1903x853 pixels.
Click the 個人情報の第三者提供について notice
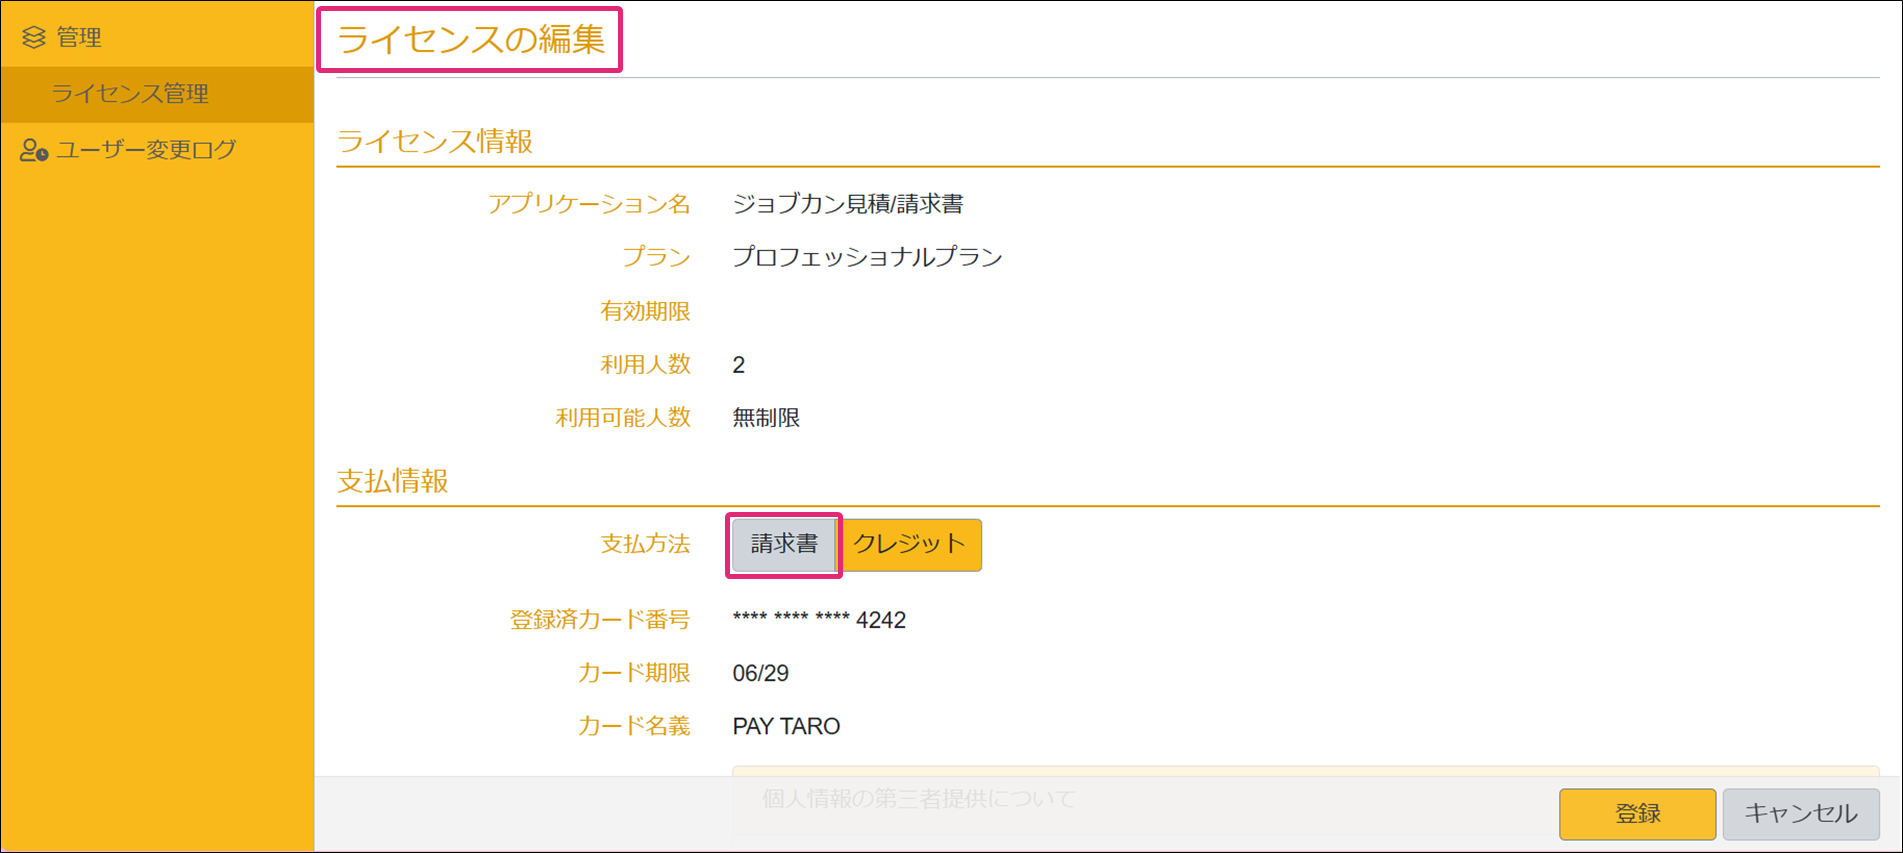pyautogui.click(x=918, y=798)
